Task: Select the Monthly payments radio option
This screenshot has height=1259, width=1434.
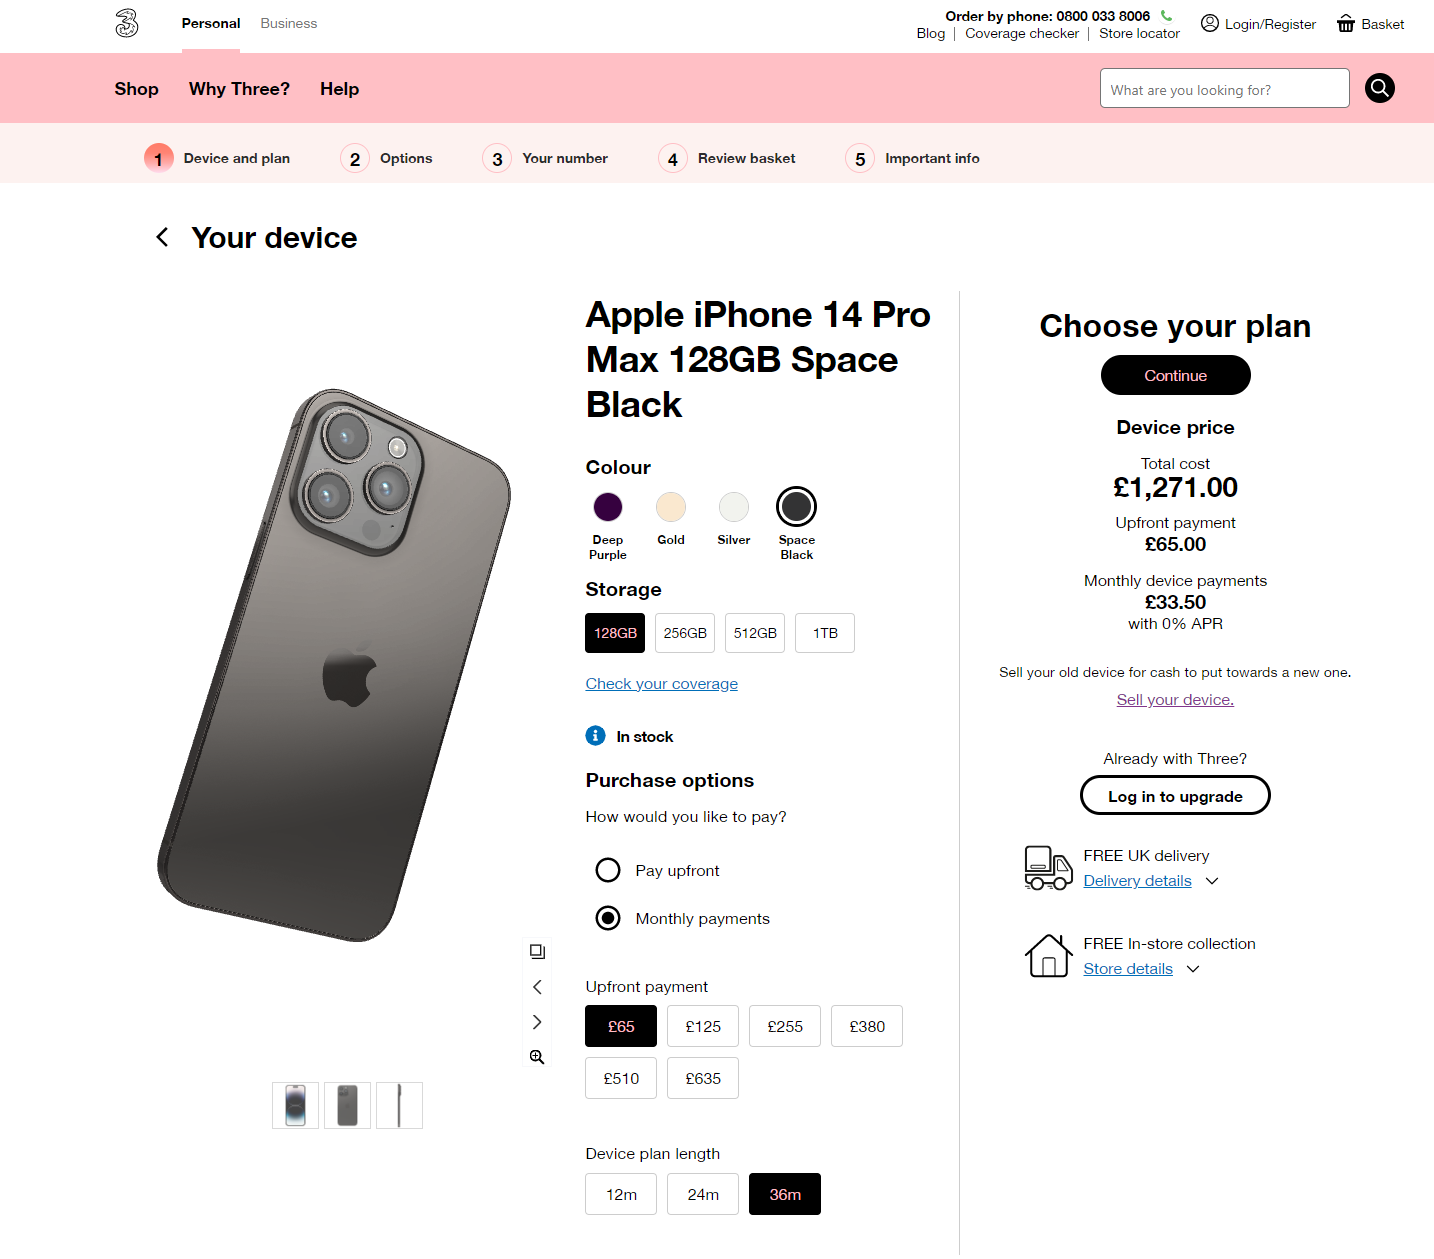Action: tap(608, 918)
